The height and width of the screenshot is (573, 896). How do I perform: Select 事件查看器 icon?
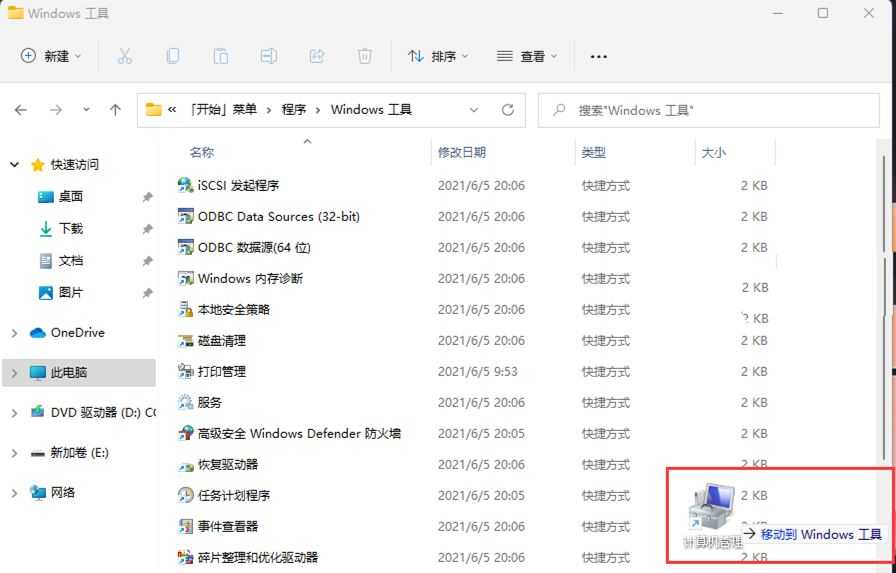tap(186, 526)
